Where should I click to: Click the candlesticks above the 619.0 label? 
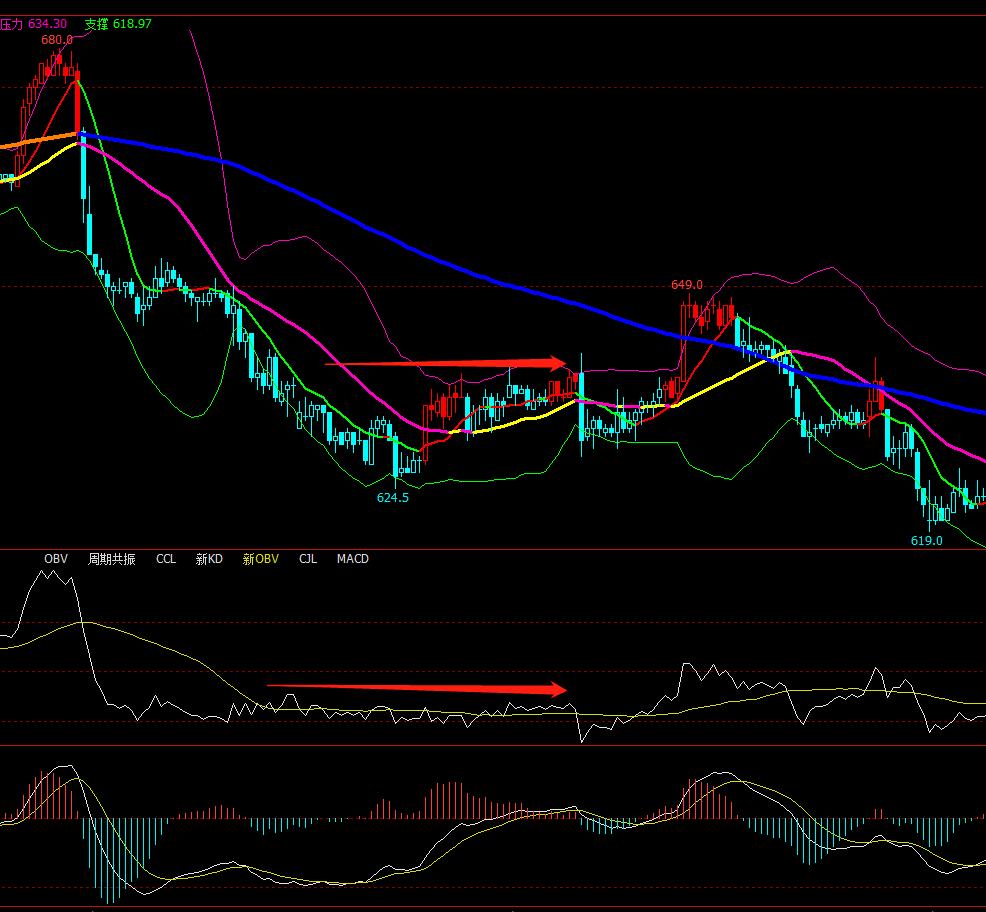tap(935, 512)
